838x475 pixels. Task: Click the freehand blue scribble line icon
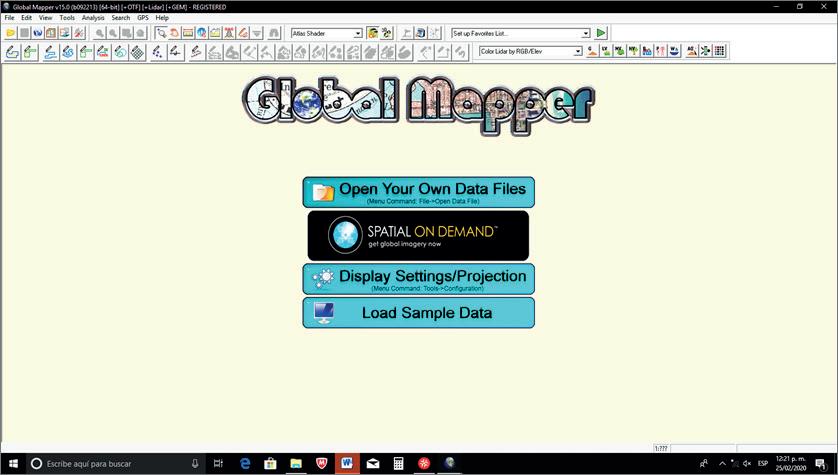pos(68,52)
